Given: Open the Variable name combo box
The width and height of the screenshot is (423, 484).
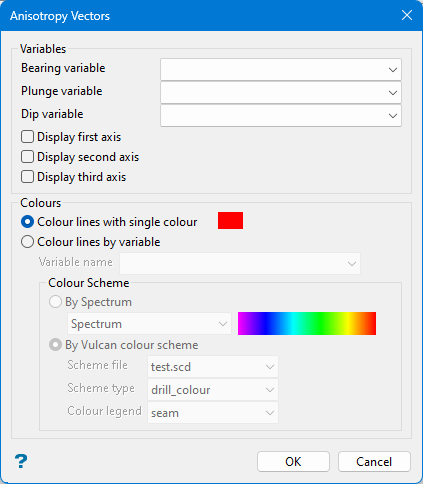Looking at the screenshot, I should (x=240, y=263).
